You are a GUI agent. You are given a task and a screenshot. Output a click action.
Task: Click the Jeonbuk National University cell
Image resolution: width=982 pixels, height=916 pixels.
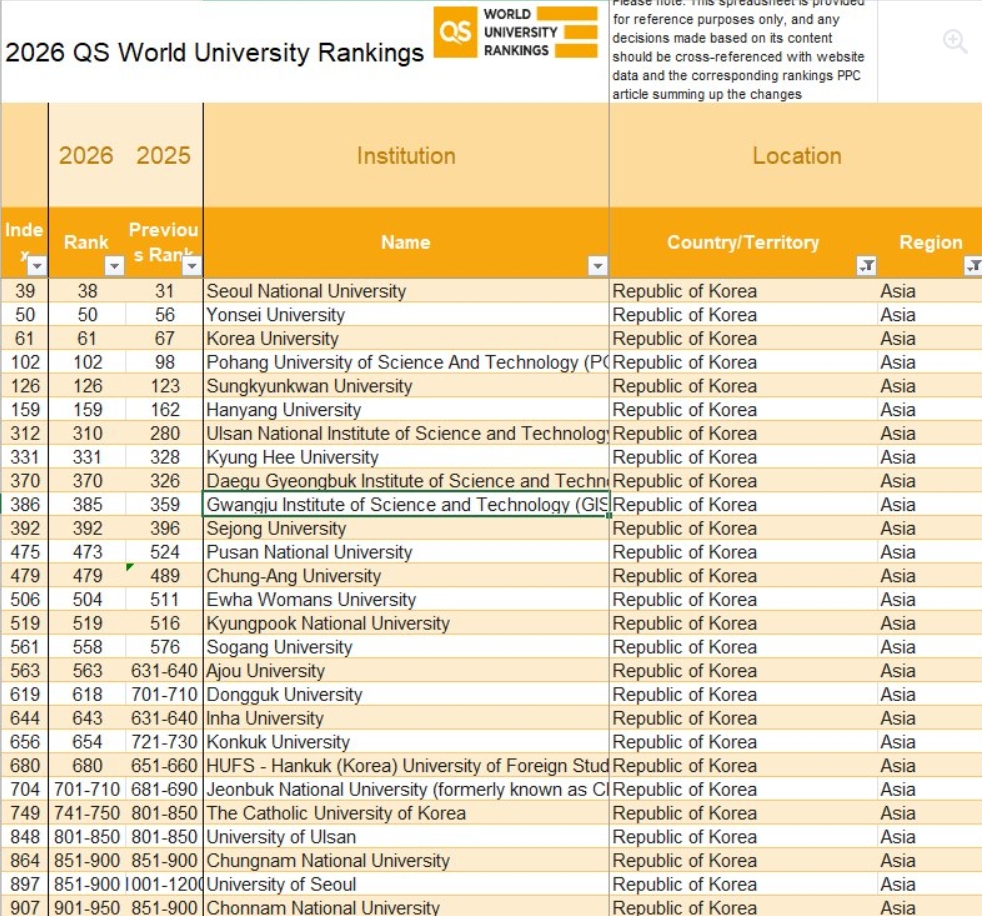click(406, 790)
